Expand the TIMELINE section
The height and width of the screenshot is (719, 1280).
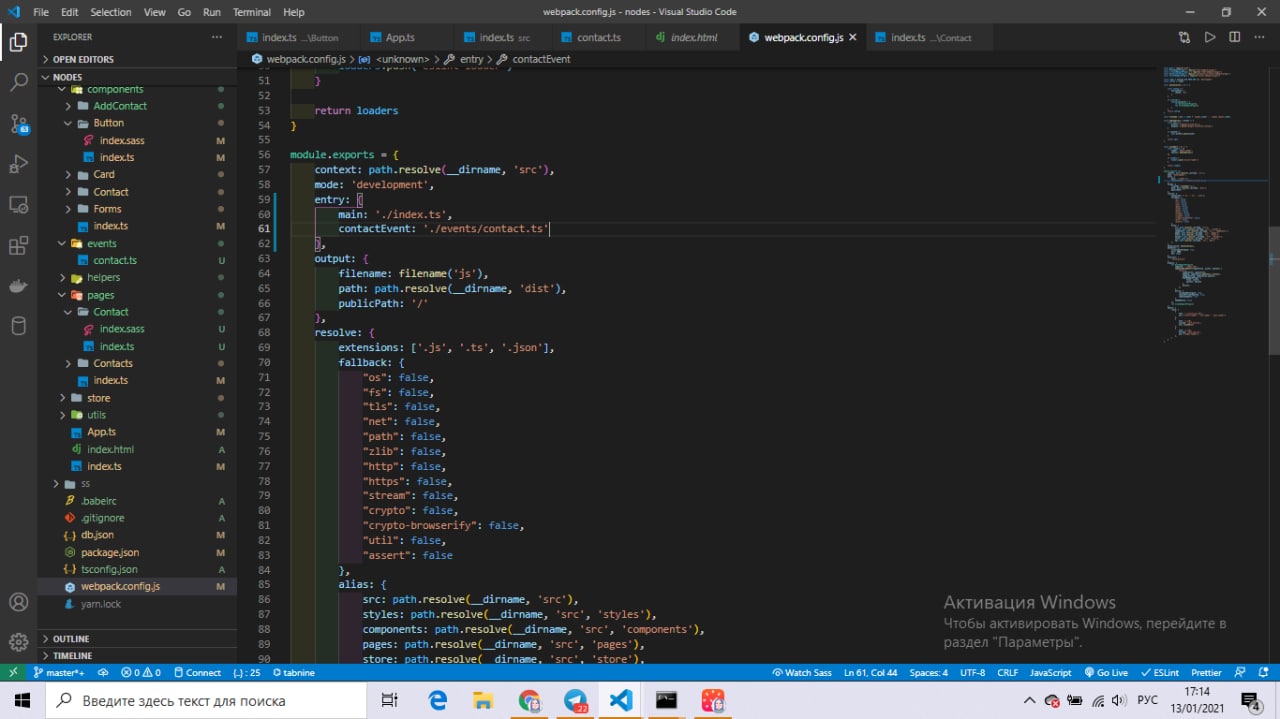pos(72,656)
